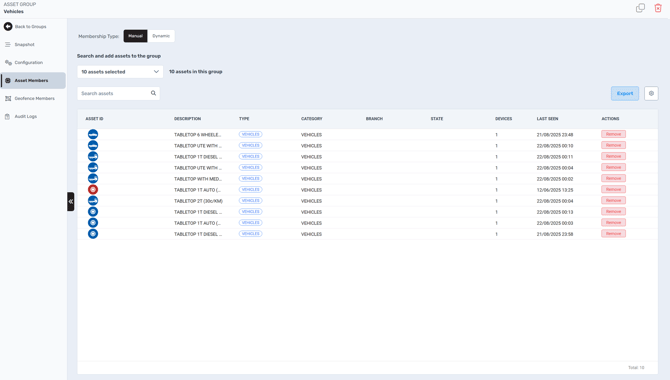Remove the asset last seen 21/08/2025 23:58
670x380 pixels.
coord(613,234)
